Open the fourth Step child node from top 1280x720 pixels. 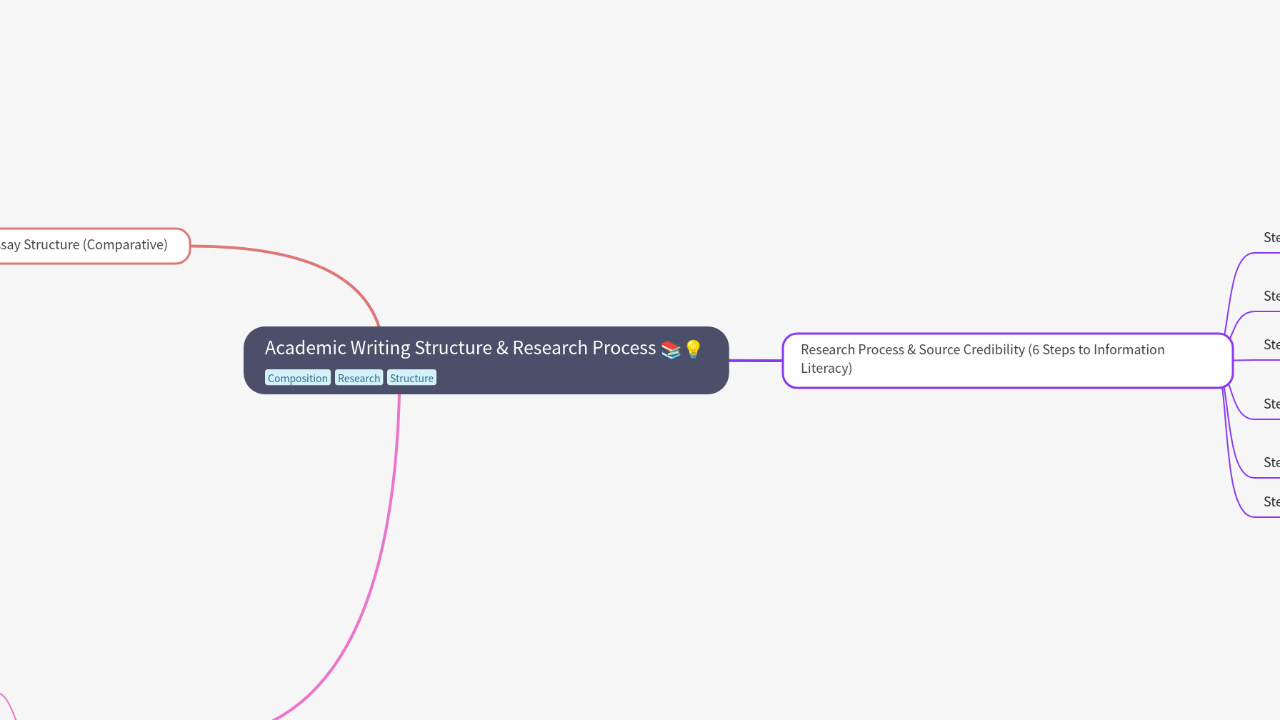tap(1271, 404)
